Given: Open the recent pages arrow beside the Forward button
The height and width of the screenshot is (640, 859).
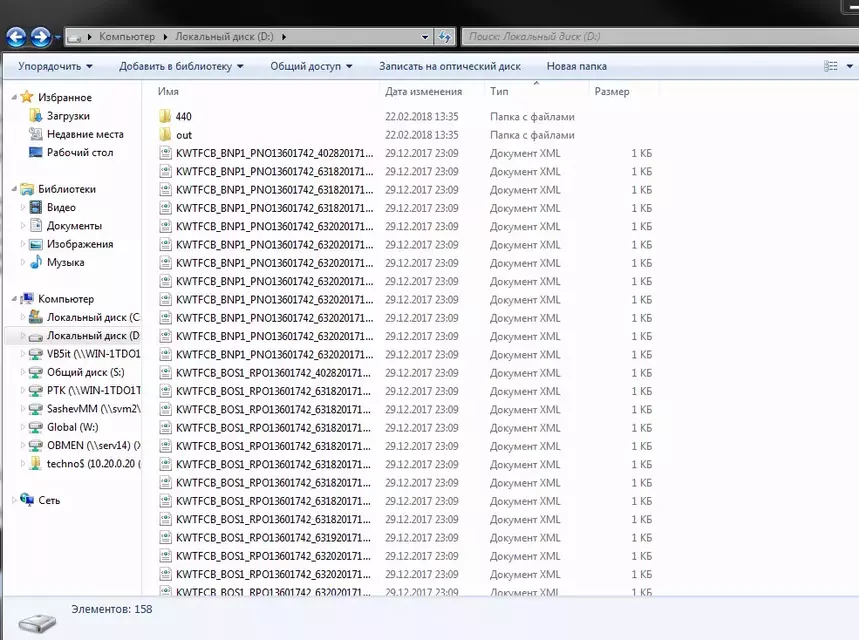Looking at the screenshot, I should tap(58, 37).
